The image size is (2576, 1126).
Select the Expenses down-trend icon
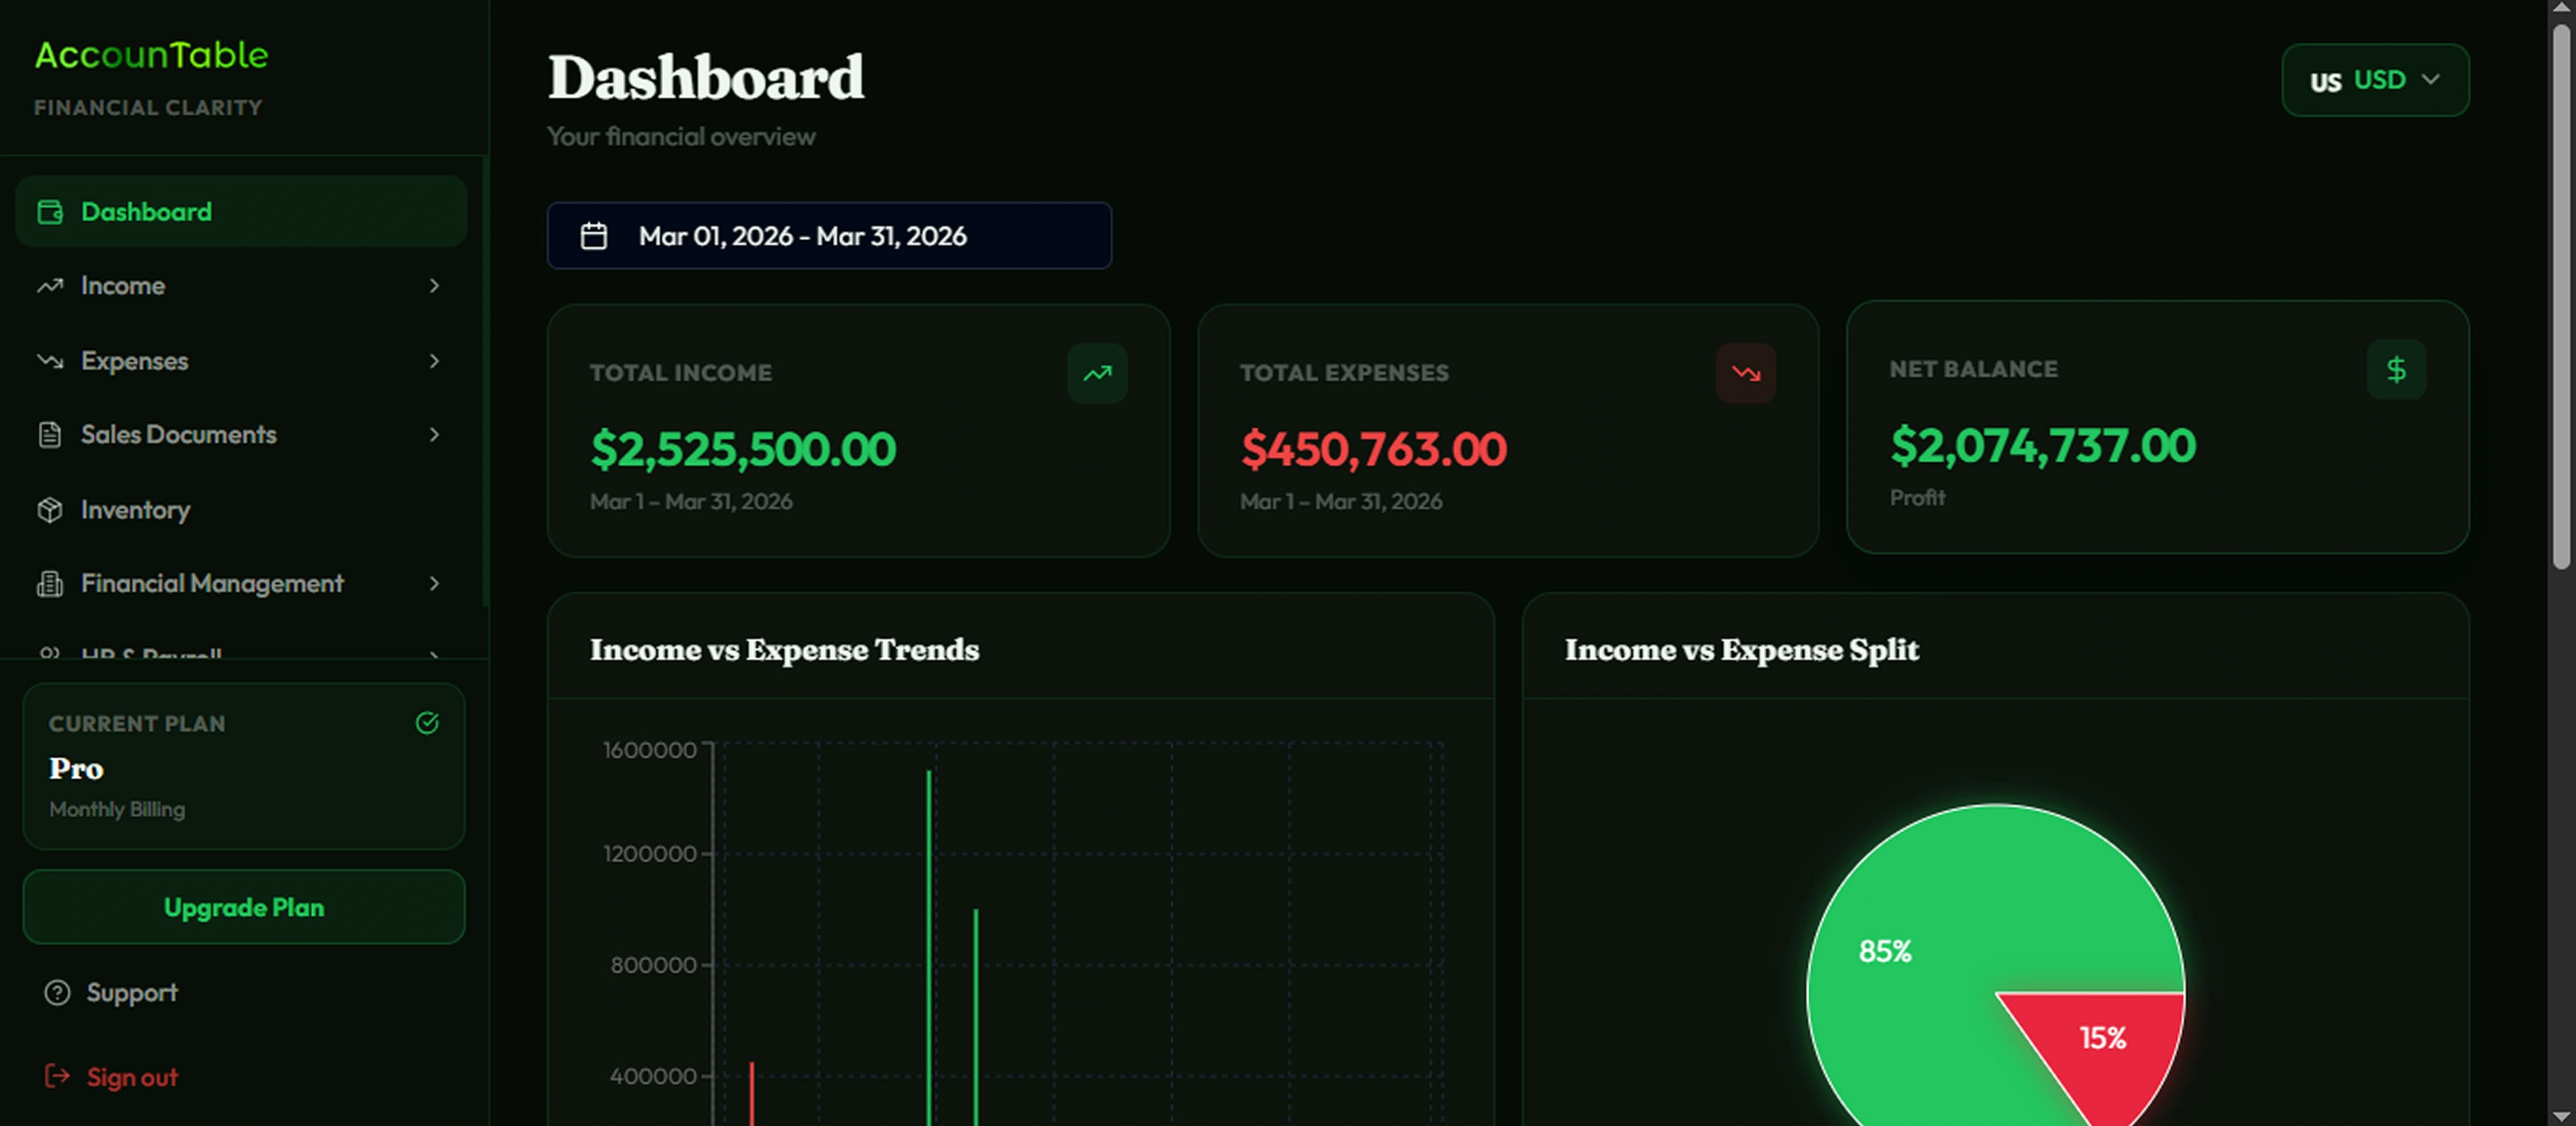pyautogui.click(x=50, y=361)
